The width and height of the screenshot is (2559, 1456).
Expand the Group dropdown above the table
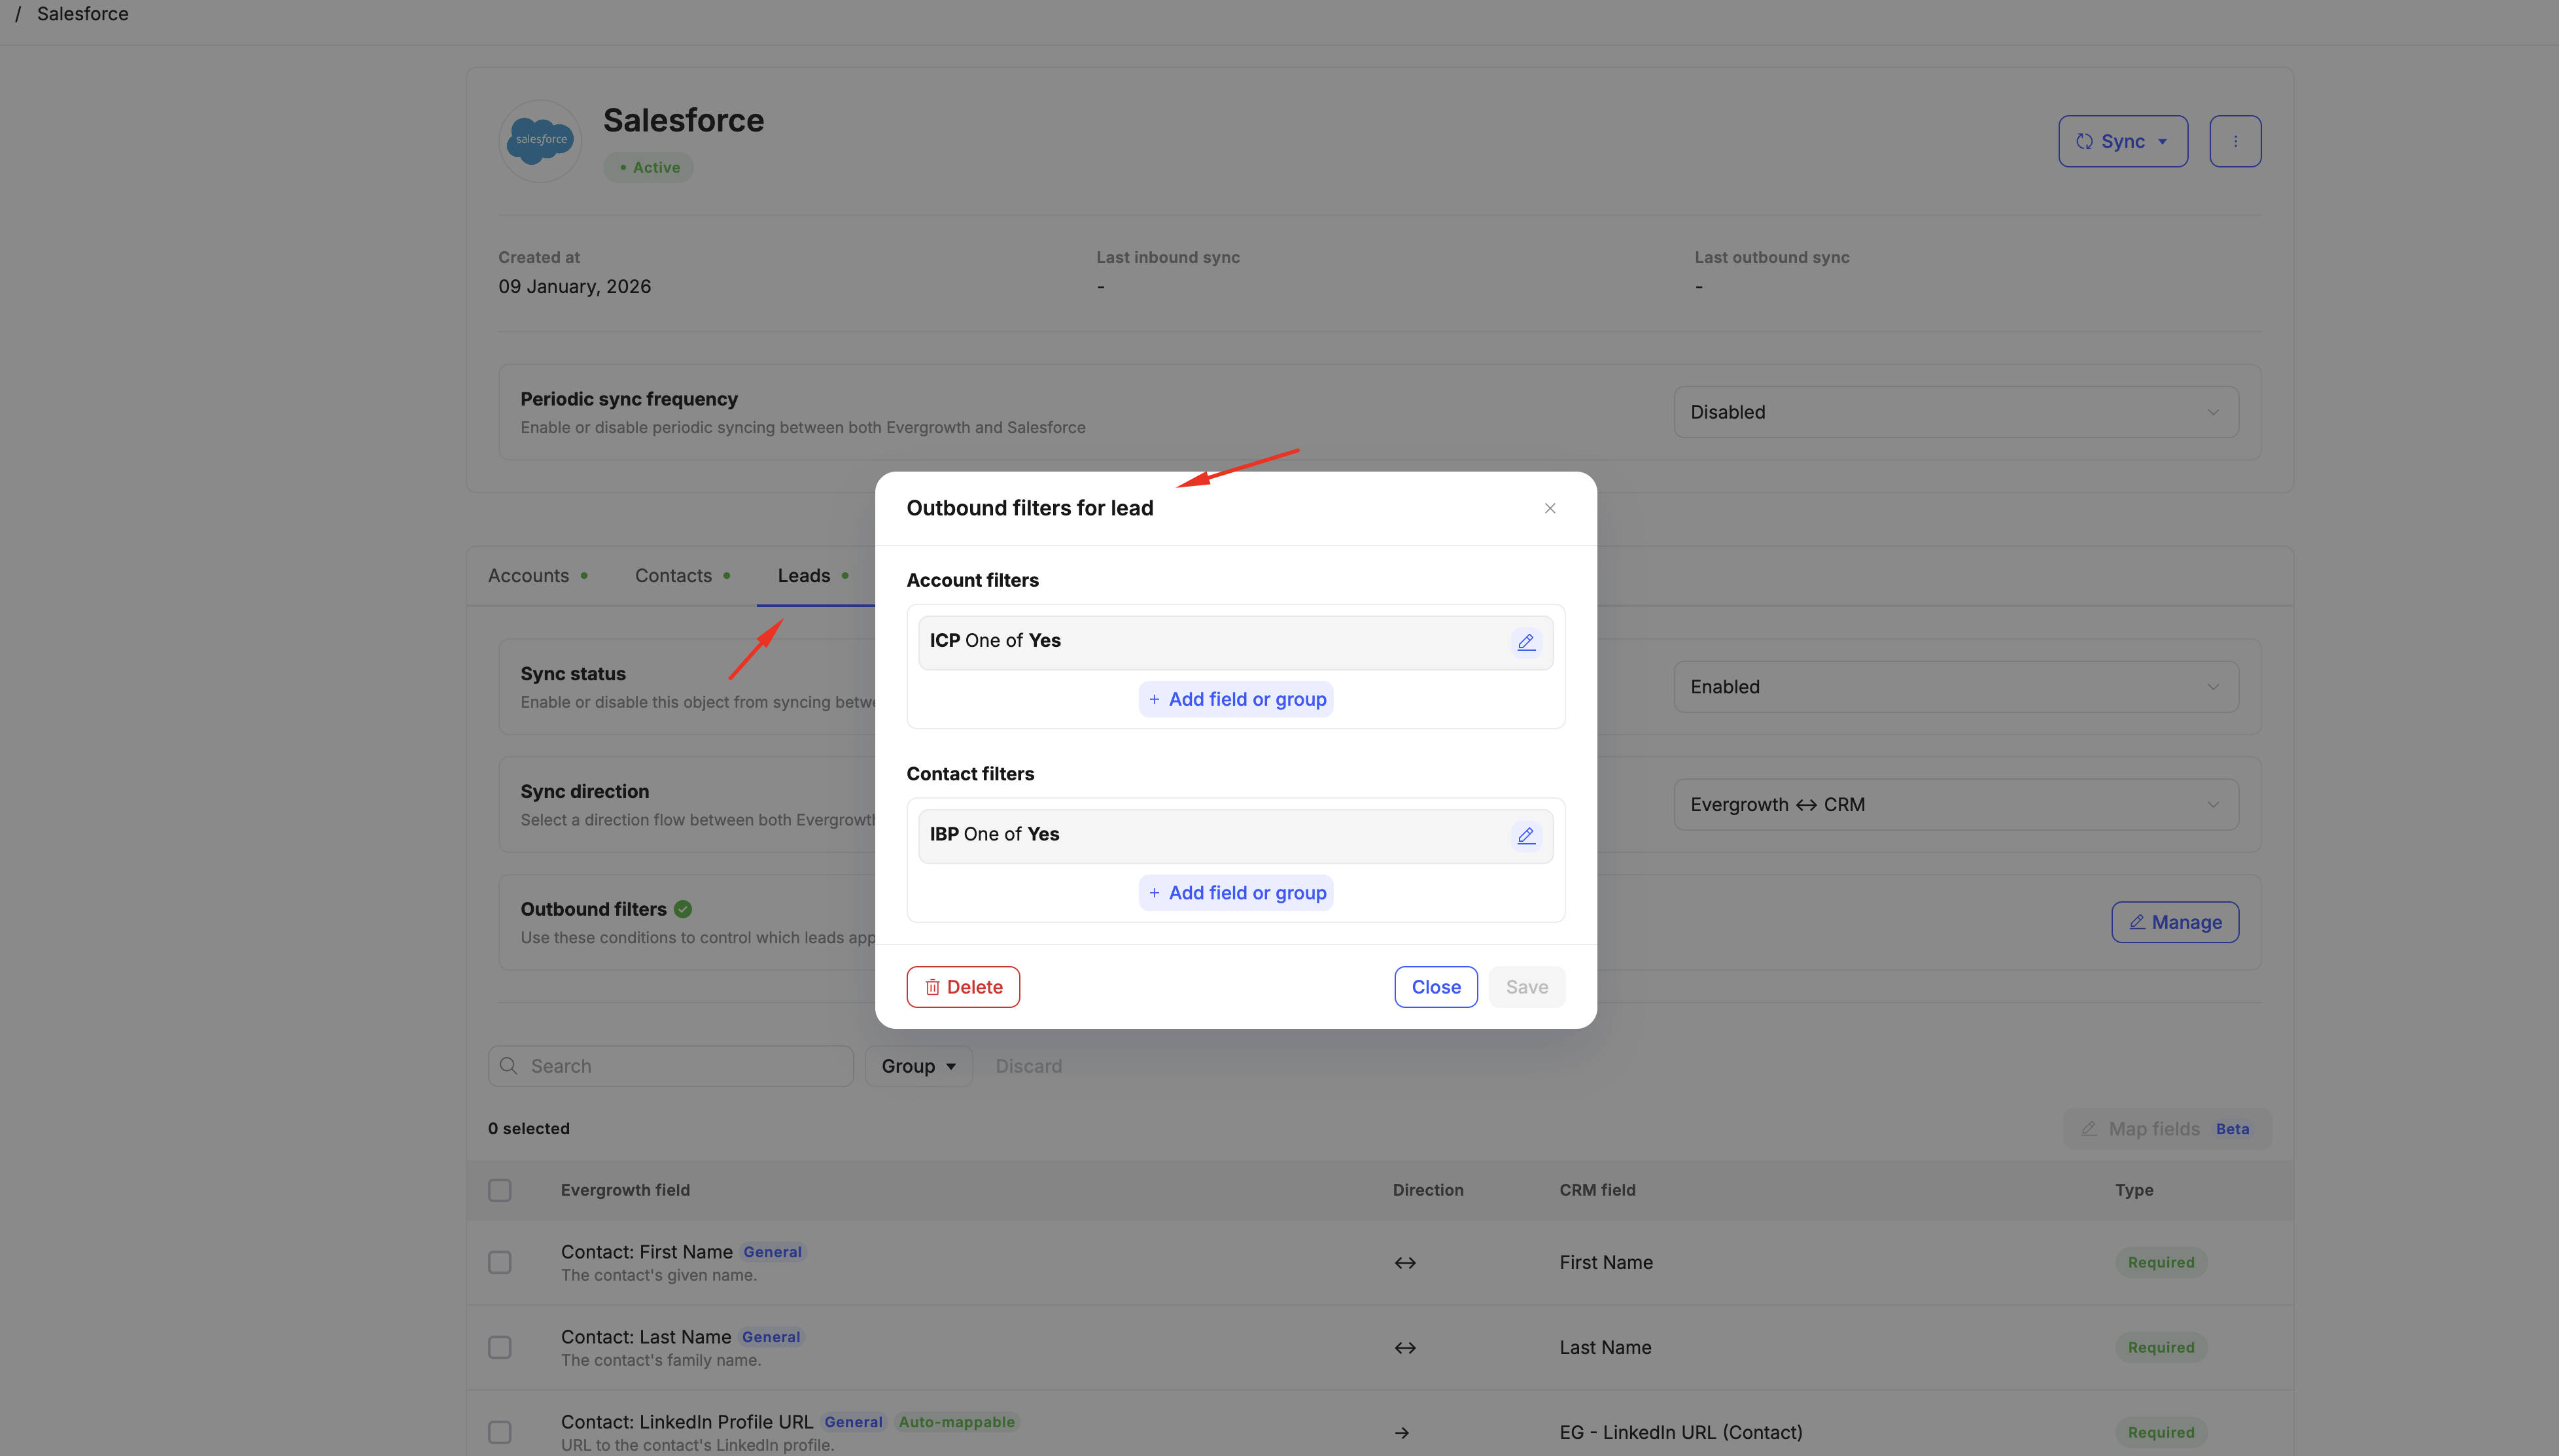[917, 1065]
